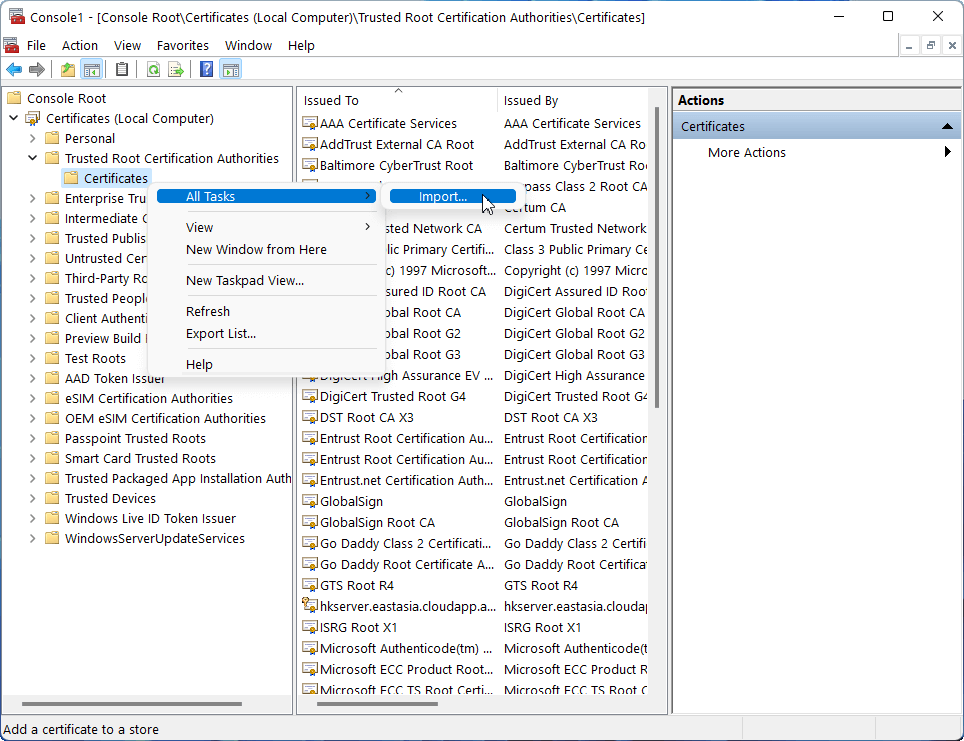Sort by the Issued To column header
Screen dimensions: 964x741
click(x=398, y=100)
